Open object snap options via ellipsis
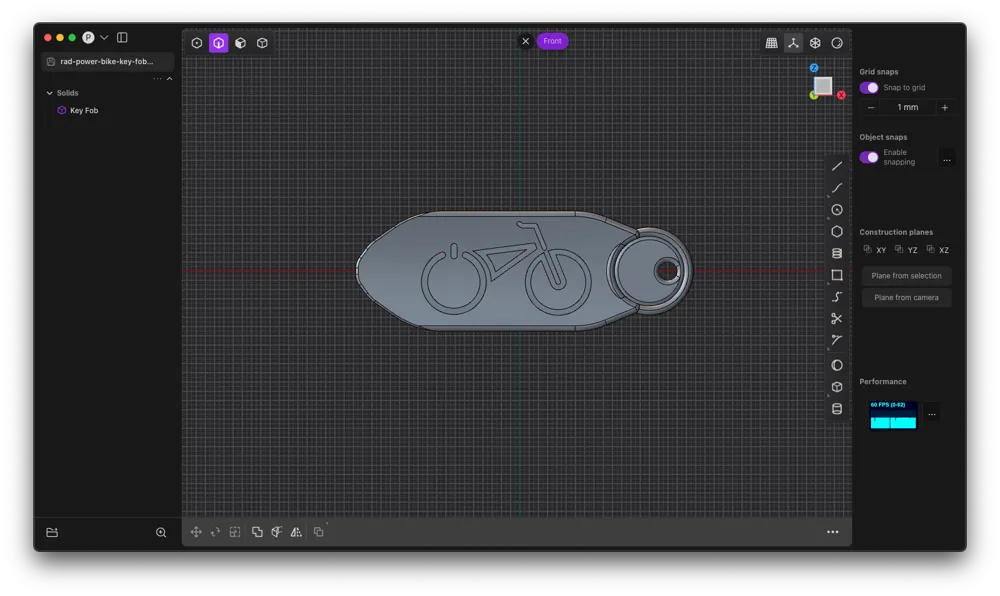Viewport: 1000px width, 596px height. [x=946, y=158]
